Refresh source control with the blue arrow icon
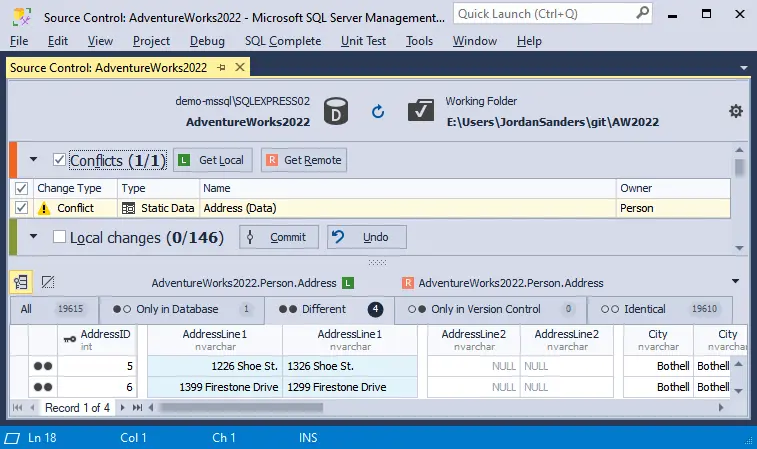This screenshot has width=757, height=449. point(378,112)
